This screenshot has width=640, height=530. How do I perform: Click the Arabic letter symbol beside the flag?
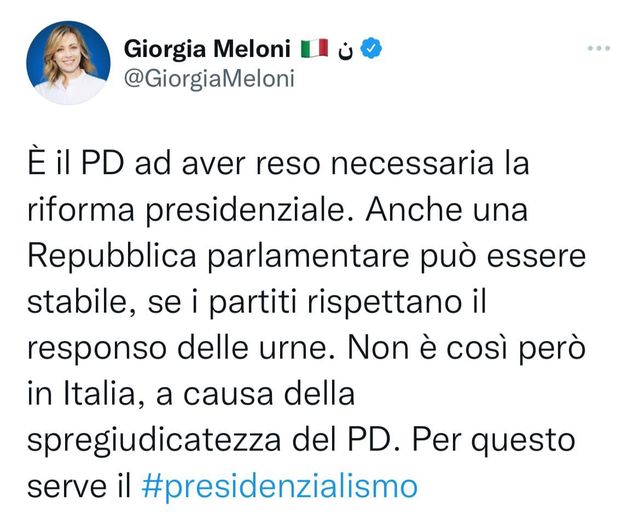click(345, 49)
